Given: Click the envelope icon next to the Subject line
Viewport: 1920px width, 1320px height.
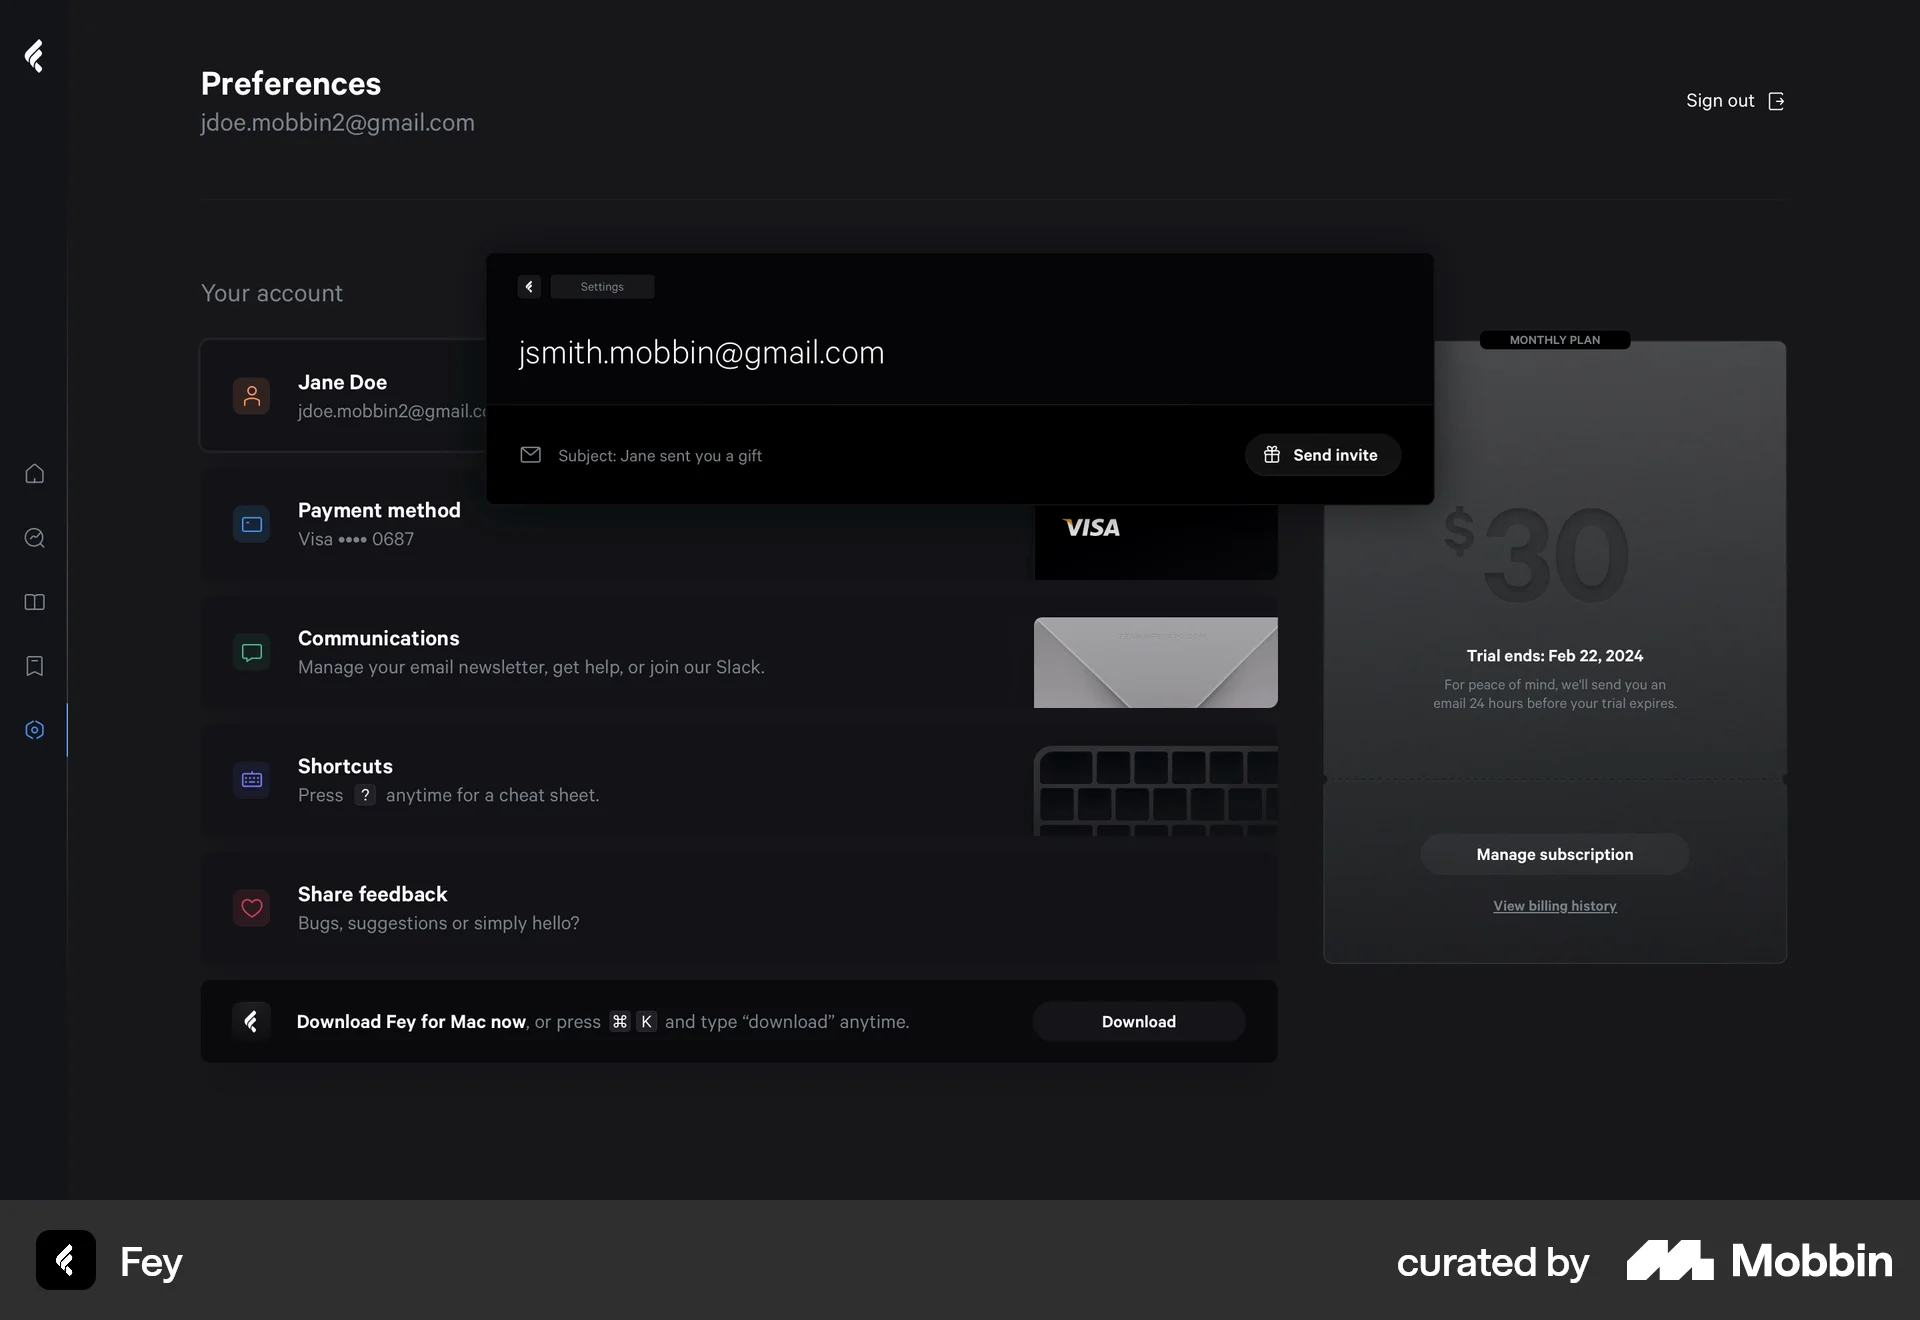Looking at the screenshot, I should point(530,455).
